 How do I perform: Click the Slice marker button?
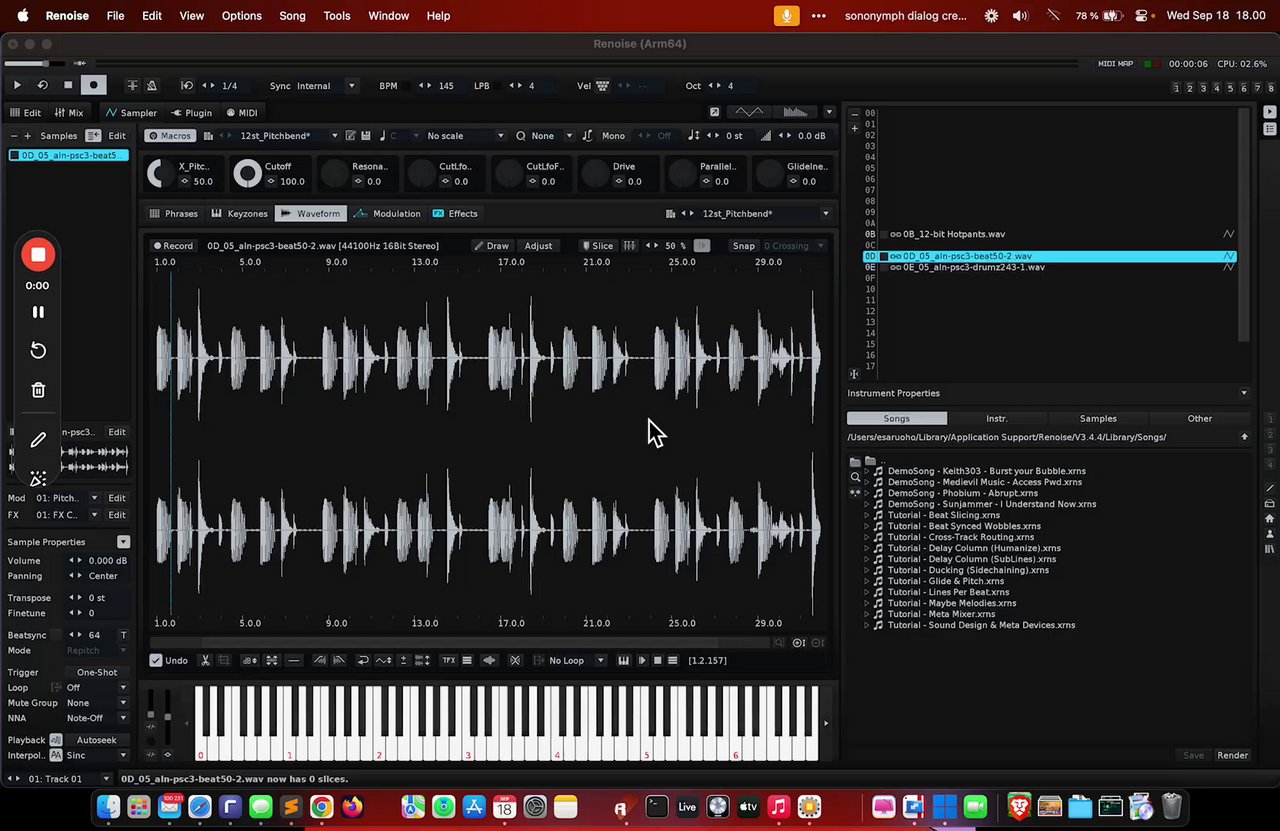pyautogui.click(x=597, y=246)
